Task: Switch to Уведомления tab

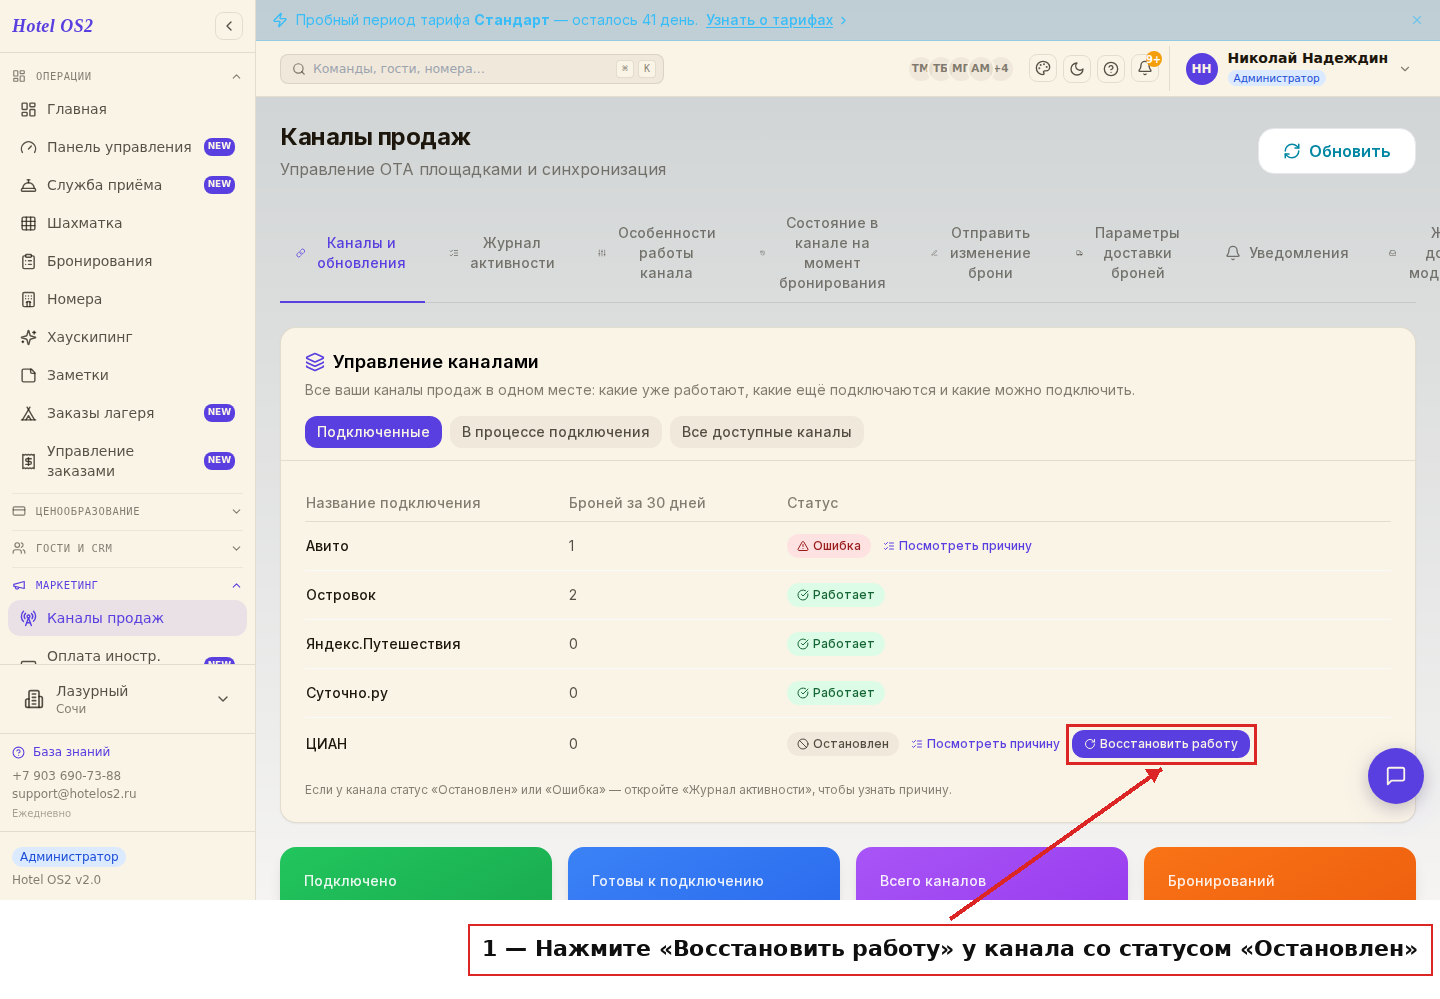Action: pos(1287,253)
